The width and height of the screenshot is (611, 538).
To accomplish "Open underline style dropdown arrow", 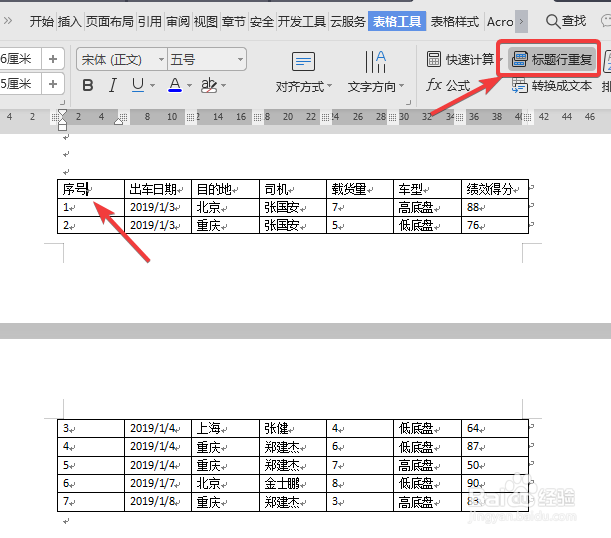I will tap(152, 85).
